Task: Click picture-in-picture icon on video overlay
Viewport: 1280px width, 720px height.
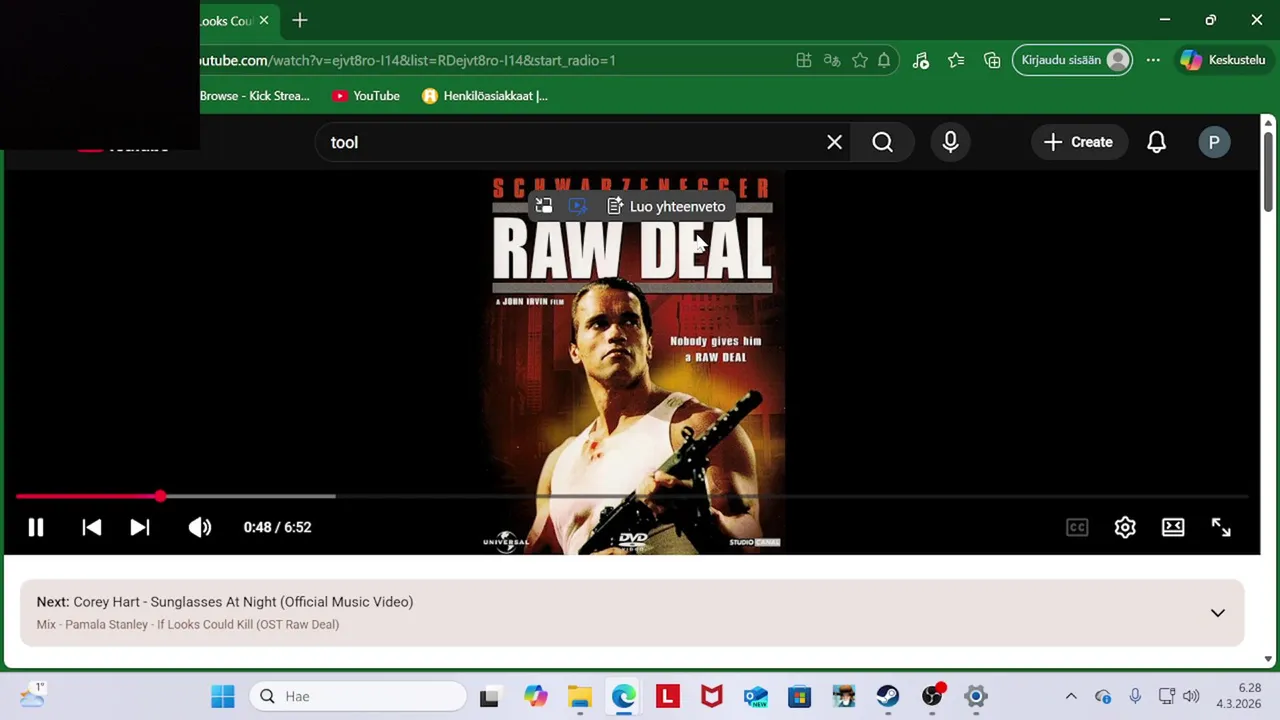Action: click(543, 206)
